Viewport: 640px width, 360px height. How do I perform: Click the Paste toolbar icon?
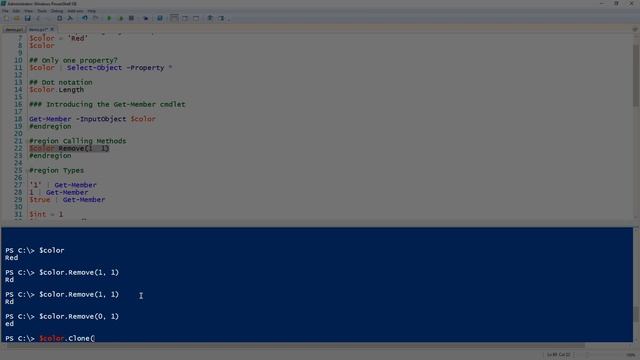[60, 18]
